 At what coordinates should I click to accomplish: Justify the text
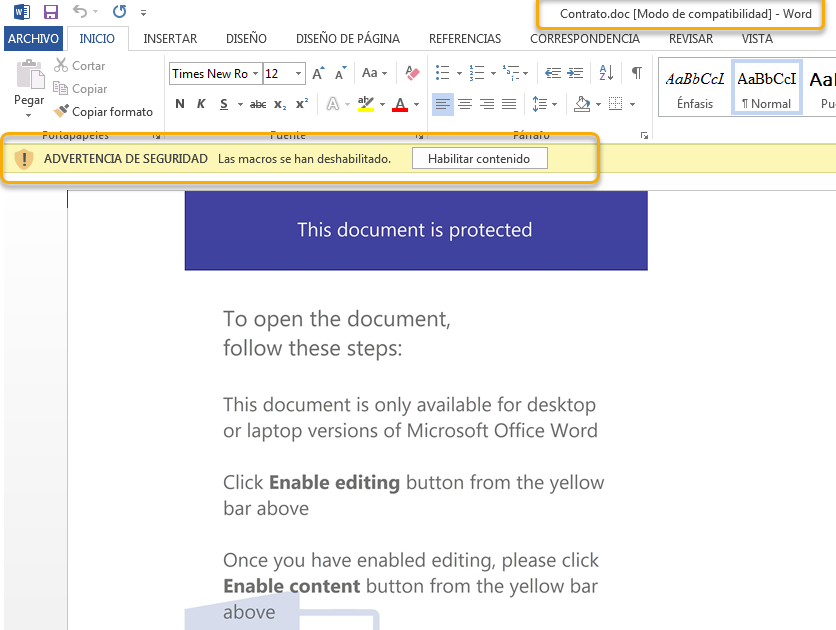(x=509, y=104)
